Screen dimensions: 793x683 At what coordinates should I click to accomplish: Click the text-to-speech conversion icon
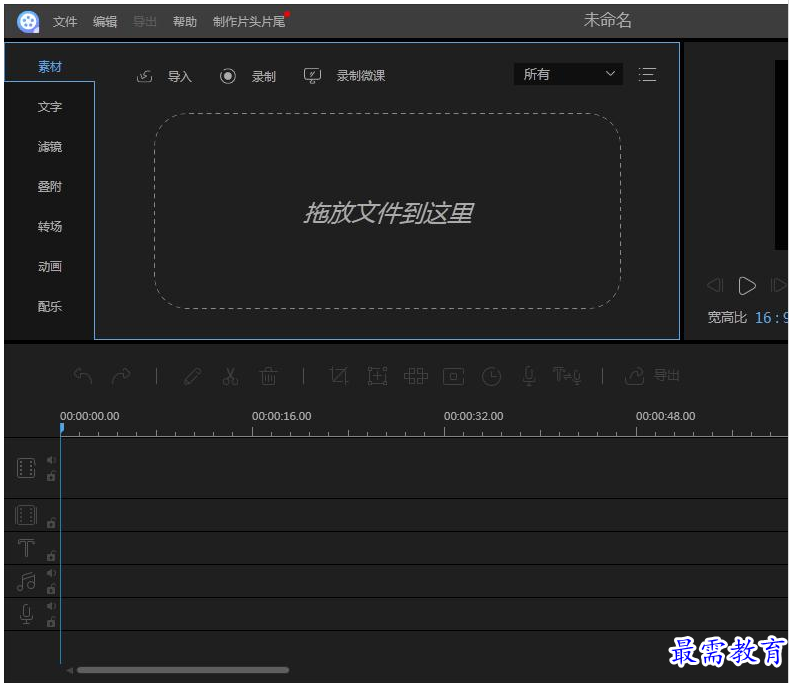pyautogui.click(x=567, y=375)
